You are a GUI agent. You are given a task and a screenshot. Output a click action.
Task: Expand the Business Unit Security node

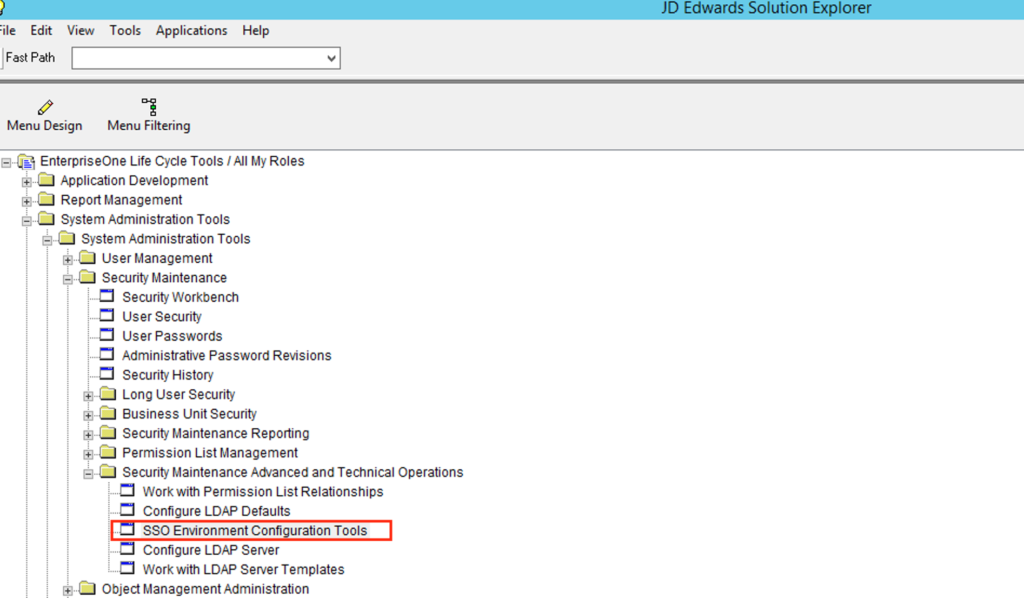88,415
